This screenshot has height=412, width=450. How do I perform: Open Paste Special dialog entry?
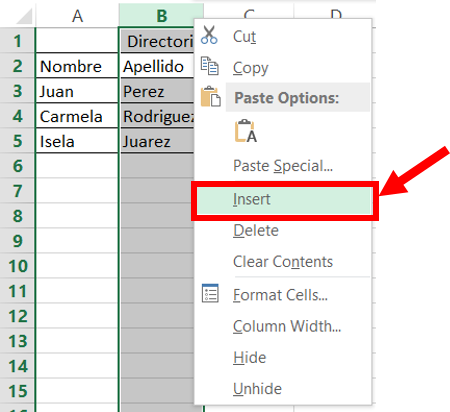tap(283, 166)
